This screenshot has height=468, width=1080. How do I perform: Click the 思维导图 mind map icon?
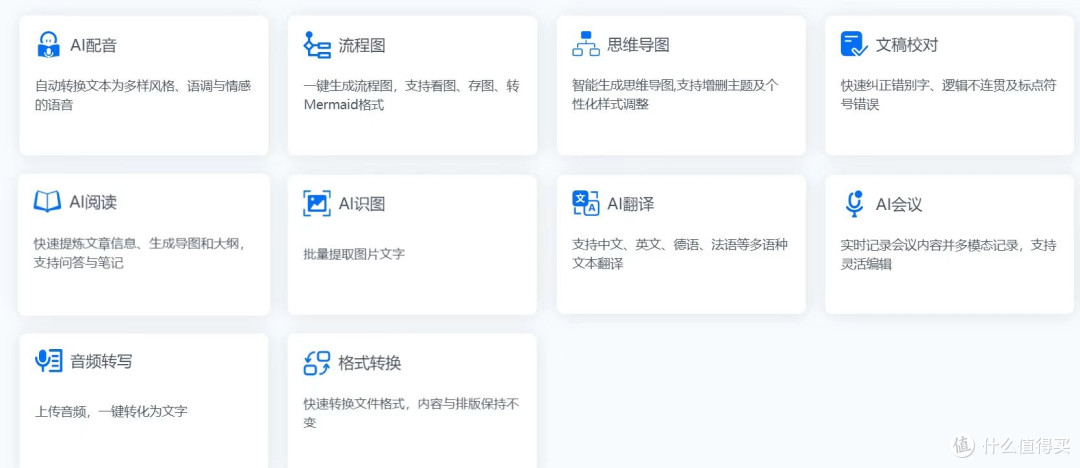tap(585, 44)
